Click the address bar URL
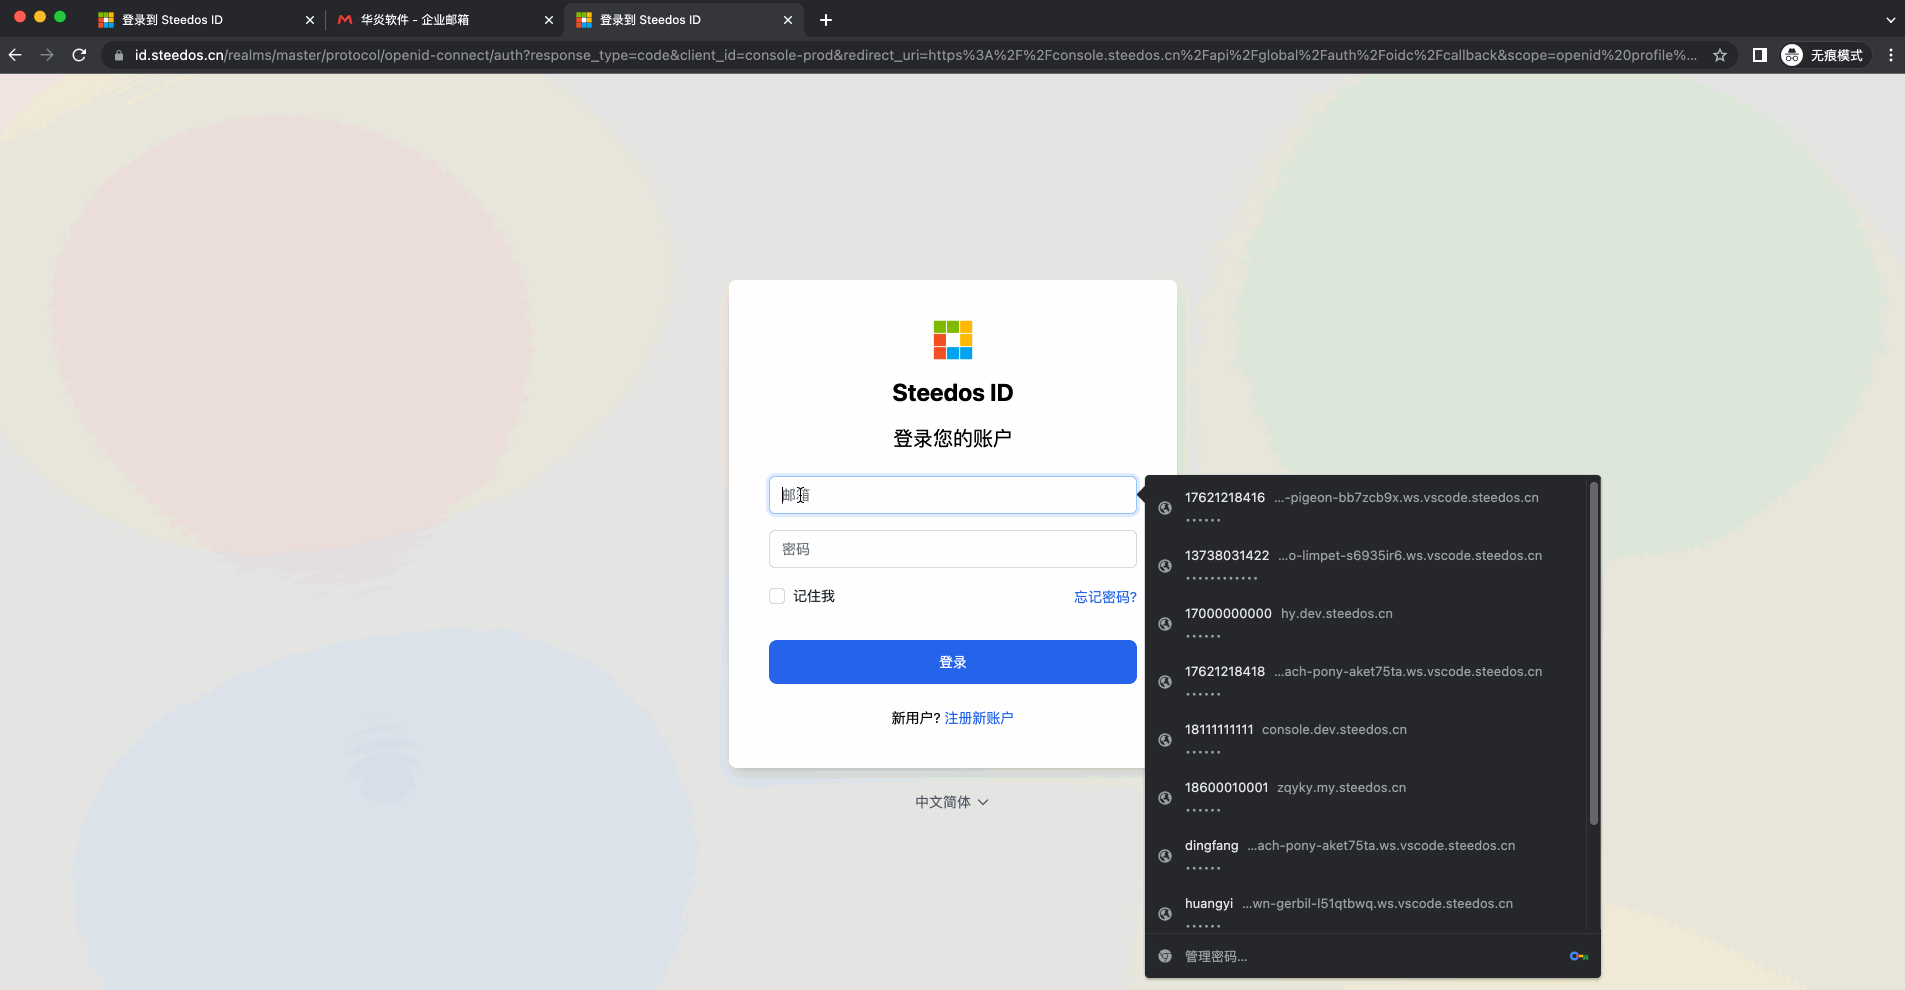 (x=915, y=55)
